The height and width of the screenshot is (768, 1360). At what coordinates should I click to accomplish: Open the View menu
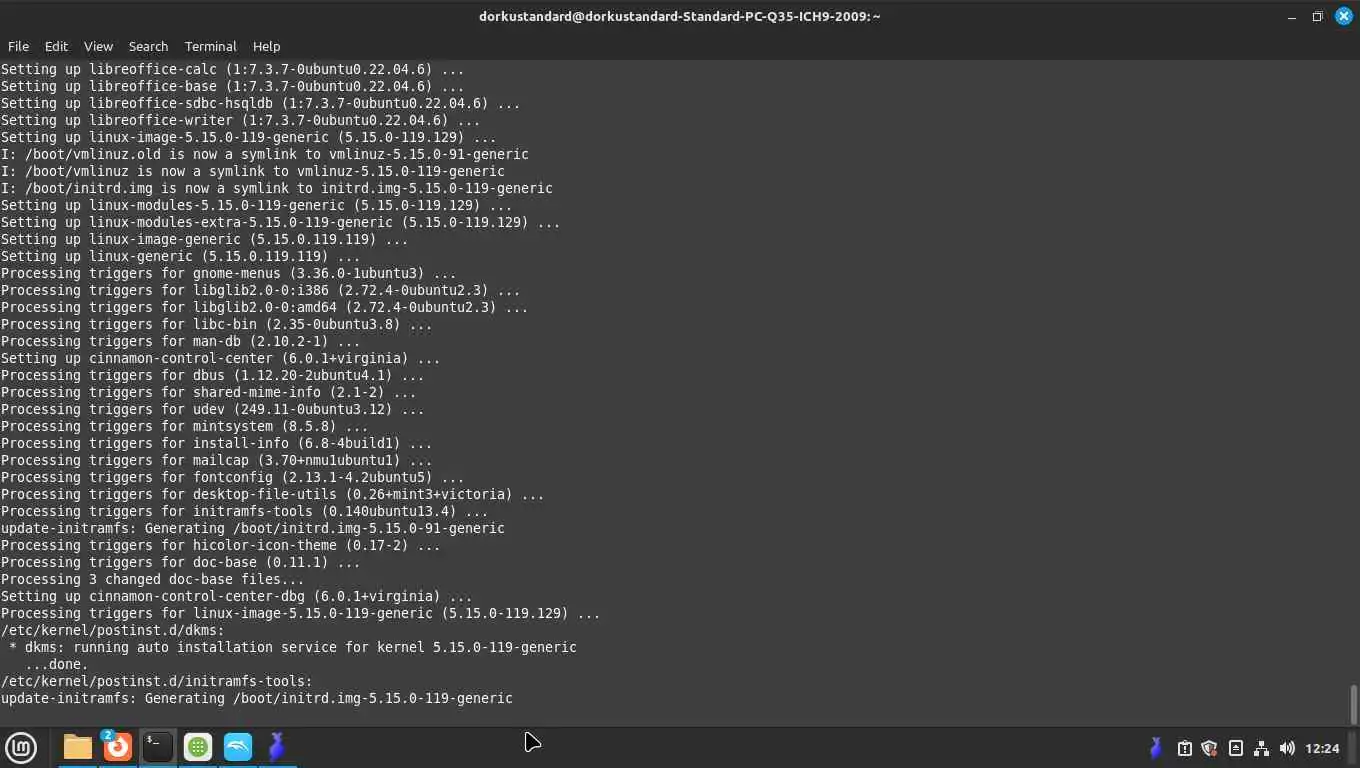click(x=98, y=46)
